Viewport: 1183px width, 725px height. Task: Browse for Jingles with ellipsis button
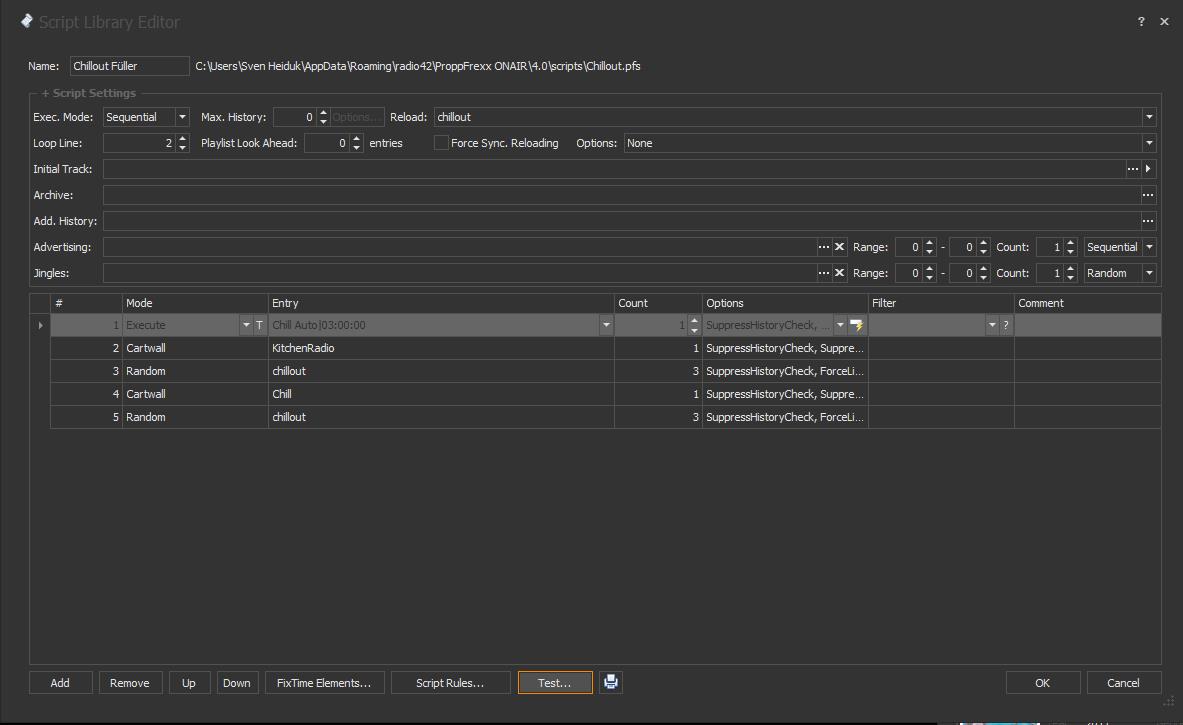[824, 273]
